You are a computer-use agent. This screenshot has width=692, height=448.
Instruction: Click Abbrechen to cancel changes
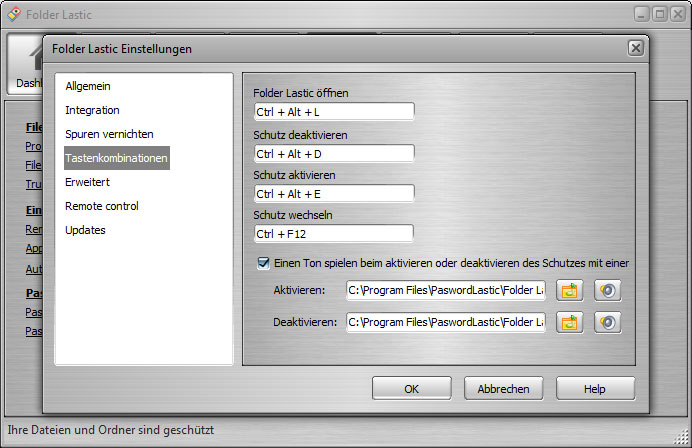(x=503, y=388)
